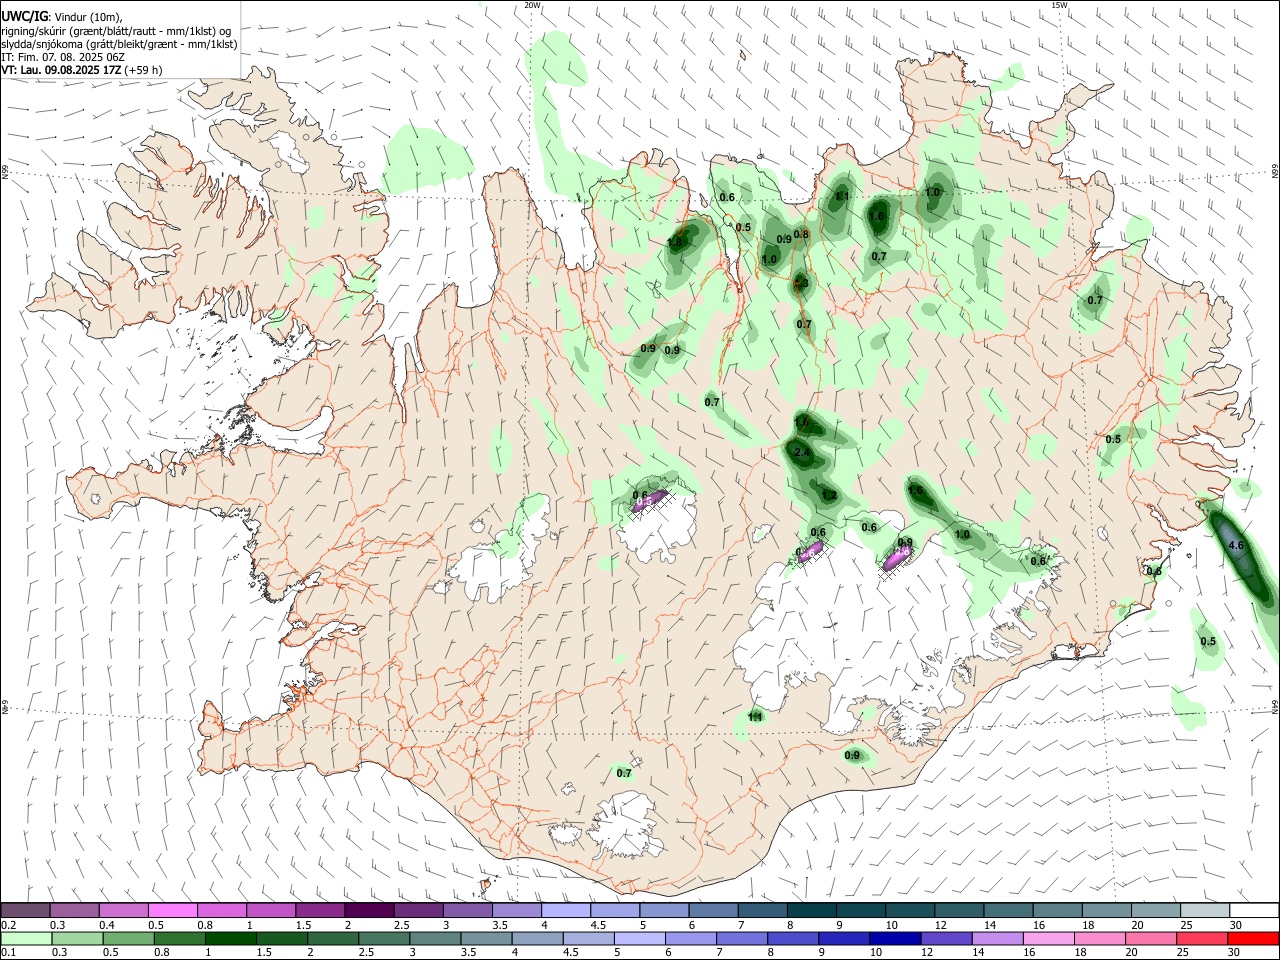
Task: Select the darkest green 1–1.5 swatch, lower scale
Action: click(231, 939)
